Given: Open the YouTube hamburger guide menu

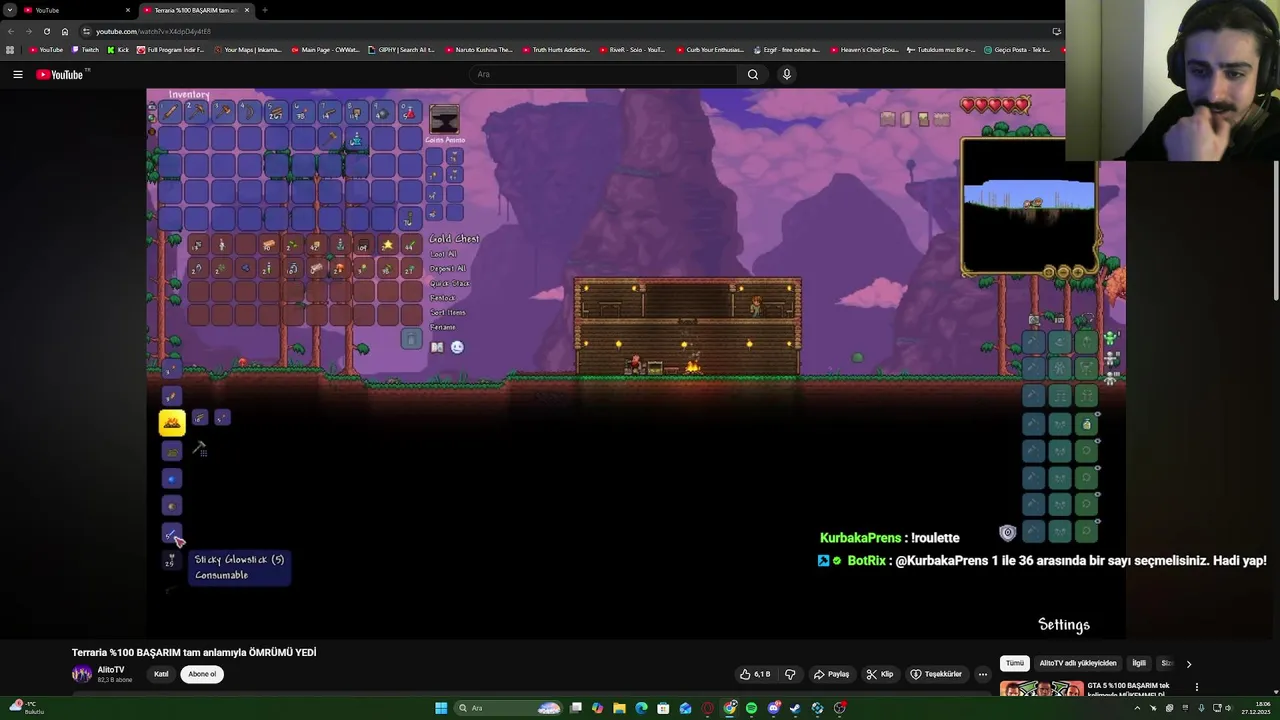Looking at the screenshot, I should 17,74.
